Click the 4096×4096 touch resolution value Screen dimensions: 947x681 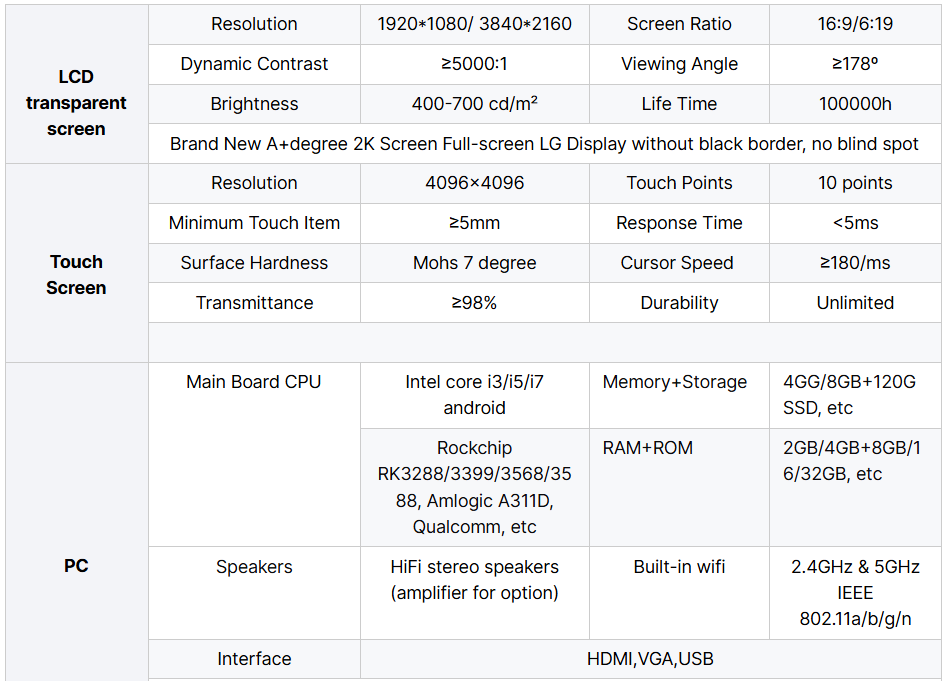[475, 183]
